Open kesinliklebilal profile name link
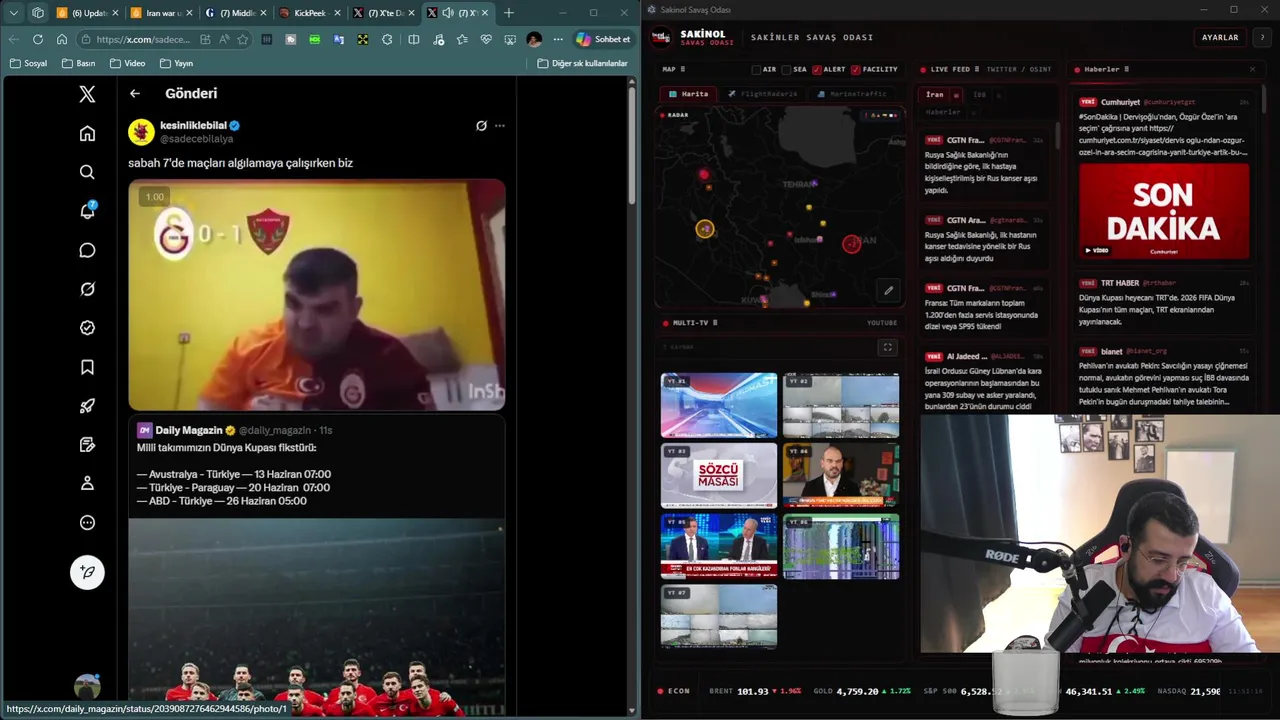The height and width of the screenshot is (720, 1280). pyautogui.click(x=193, y=125)
